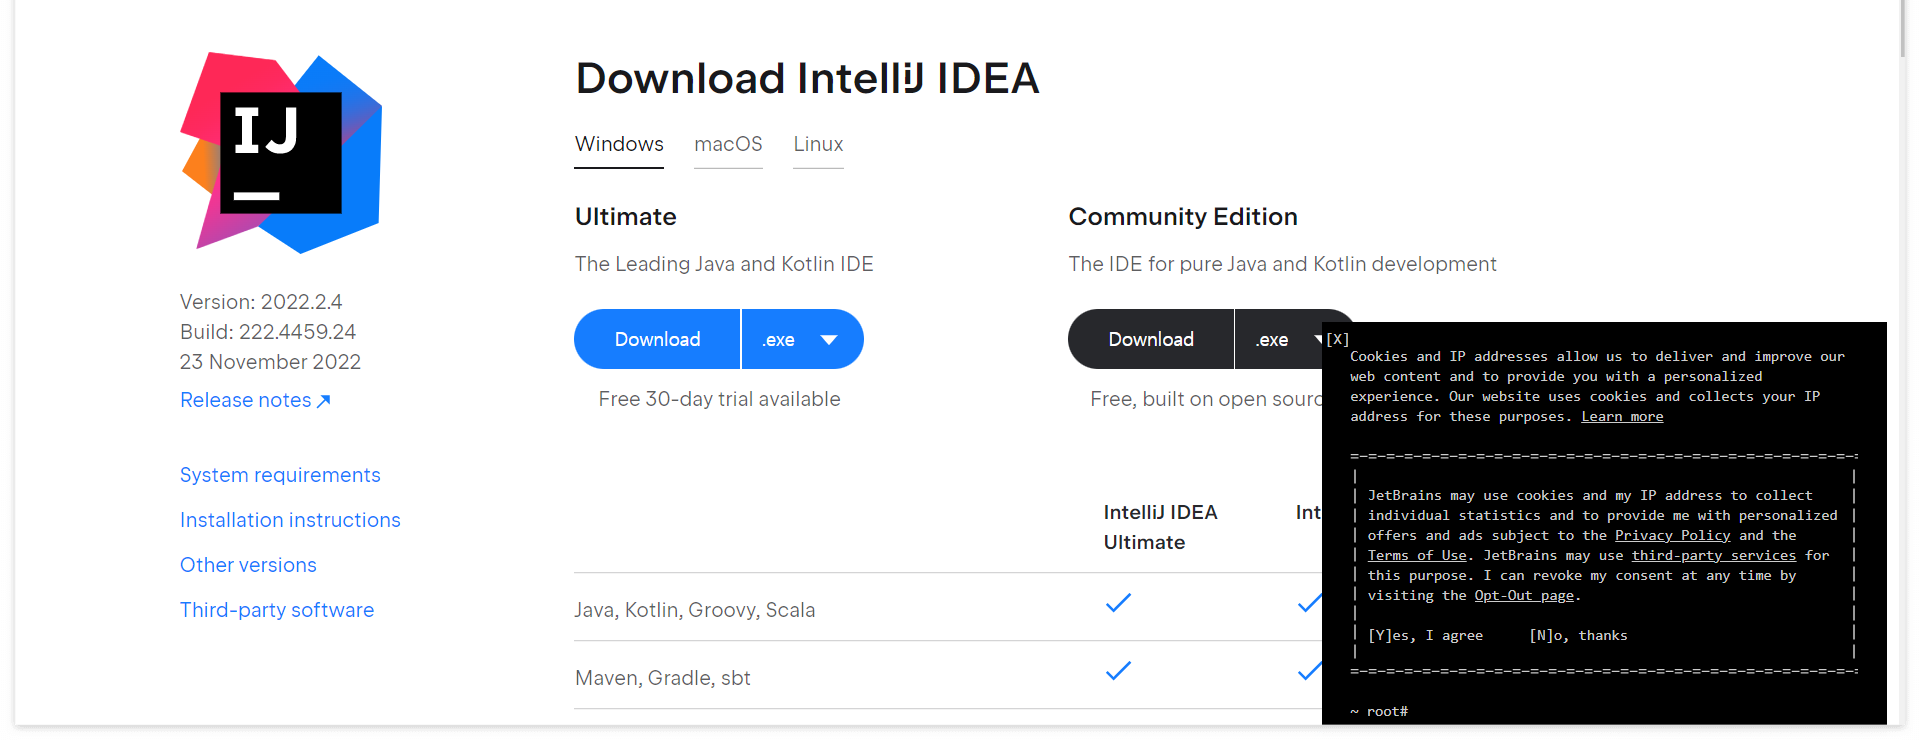The image size is (1920, 740).
Task: Visit the Opt-Out page link
Action: [1524, 596]
